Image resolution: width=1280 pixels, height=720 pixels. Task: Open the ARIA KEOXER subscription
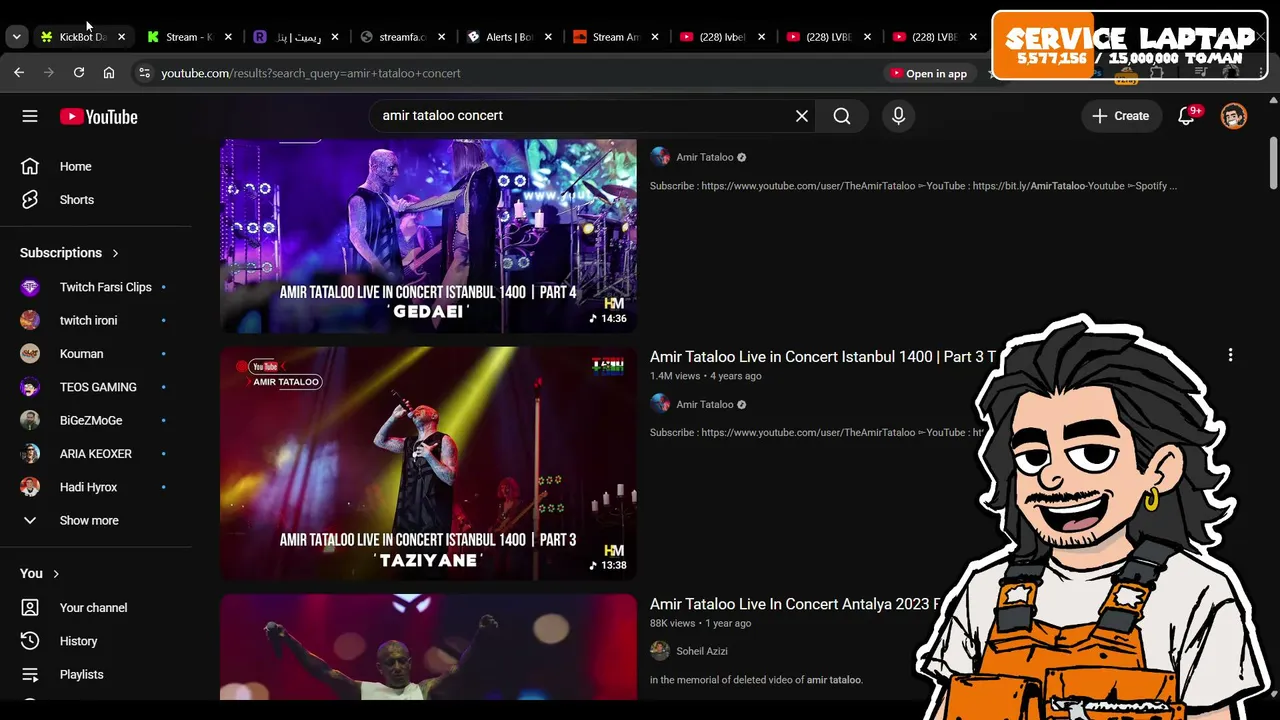pyautogui.click(x=96, y=454)
